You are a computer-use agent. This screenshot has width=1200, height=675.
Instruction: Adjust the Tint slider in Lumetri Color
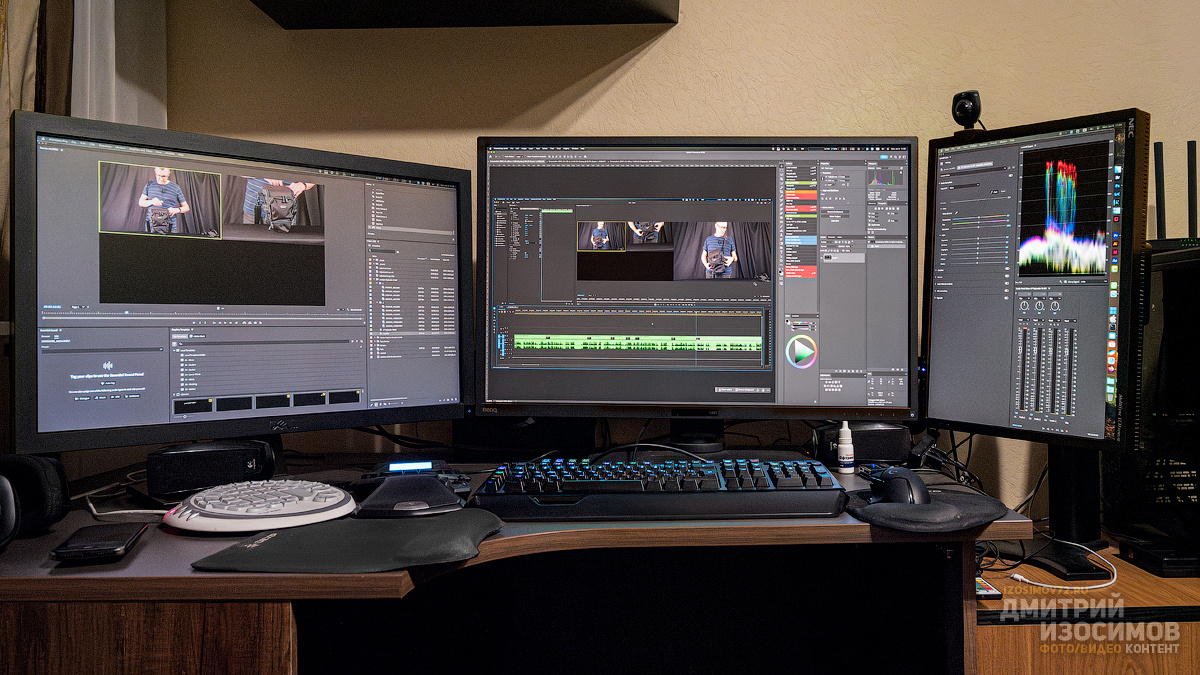click(979, 221)
